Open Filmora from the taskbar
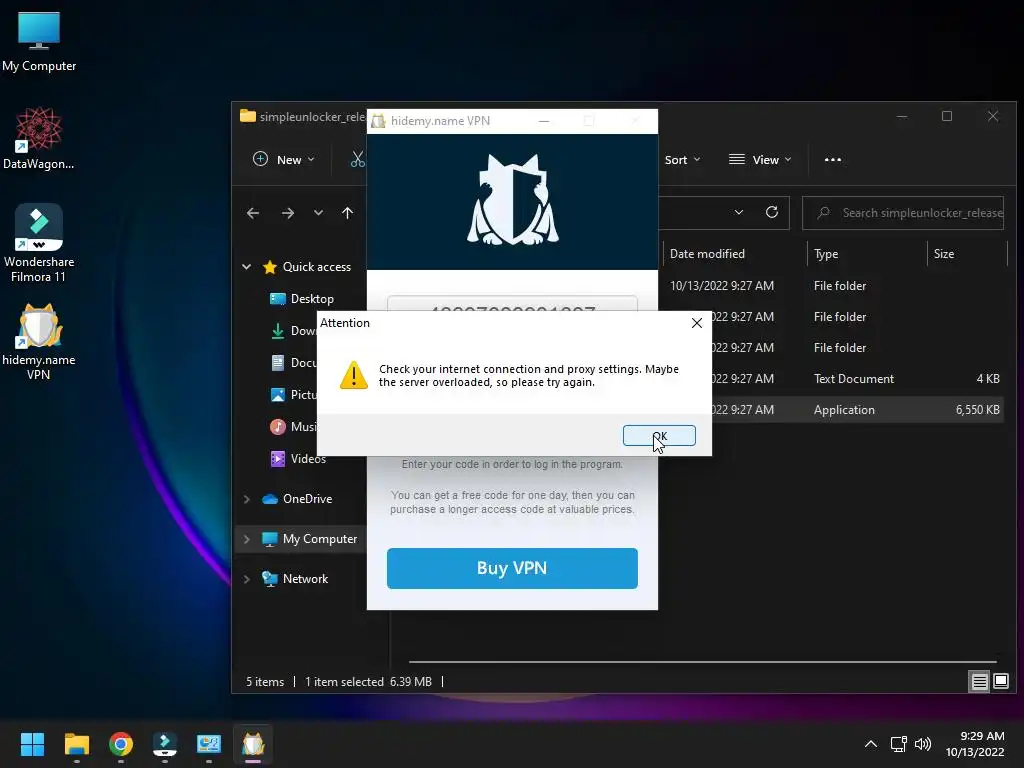Screen dimensions: 1024x768 coord(165,744)
